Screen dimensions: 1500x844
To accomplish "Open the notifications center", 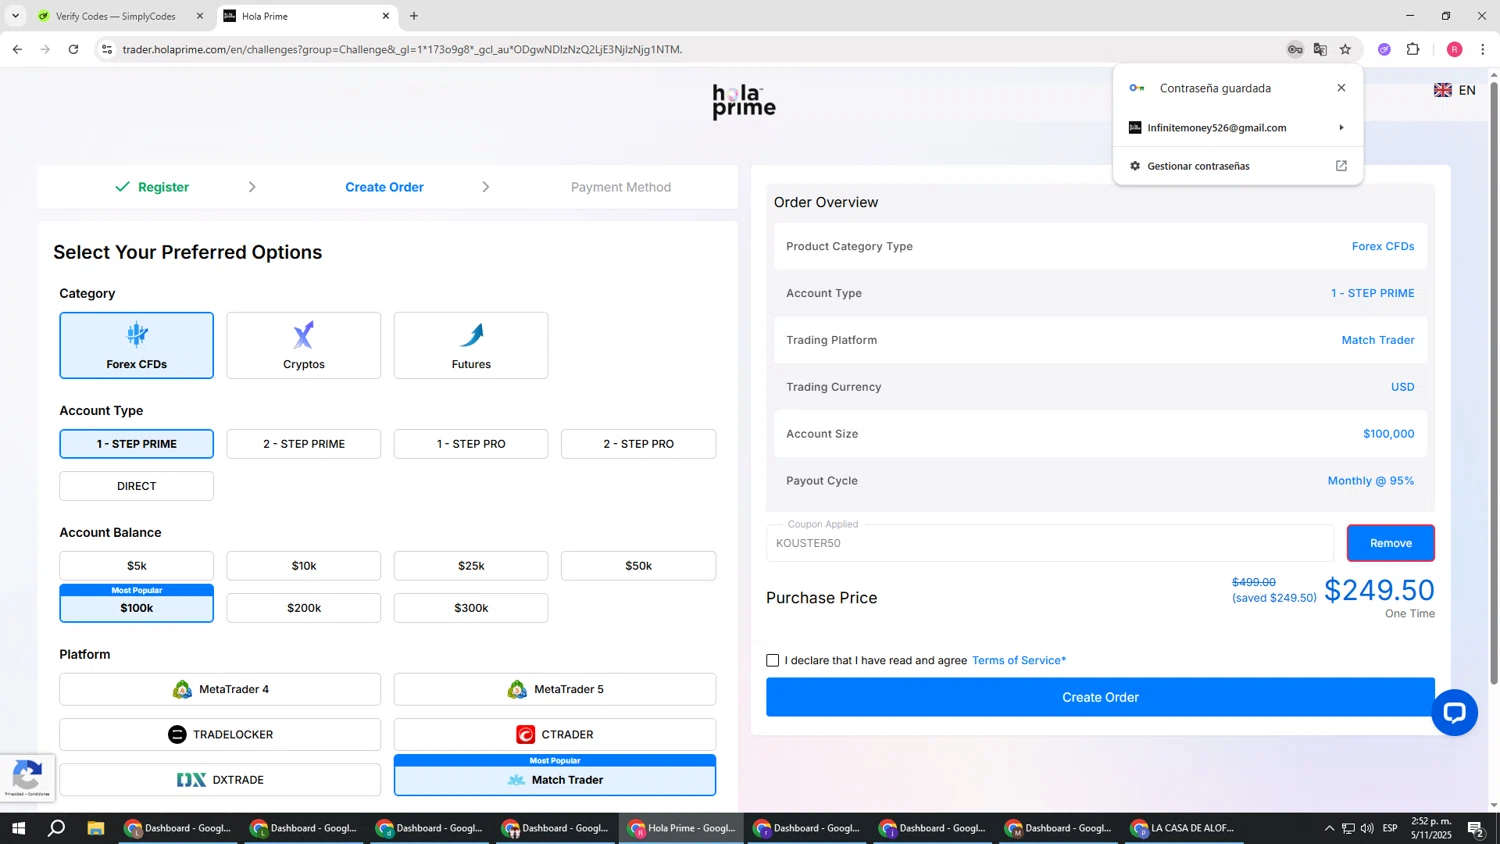I will click(1475, 828).
